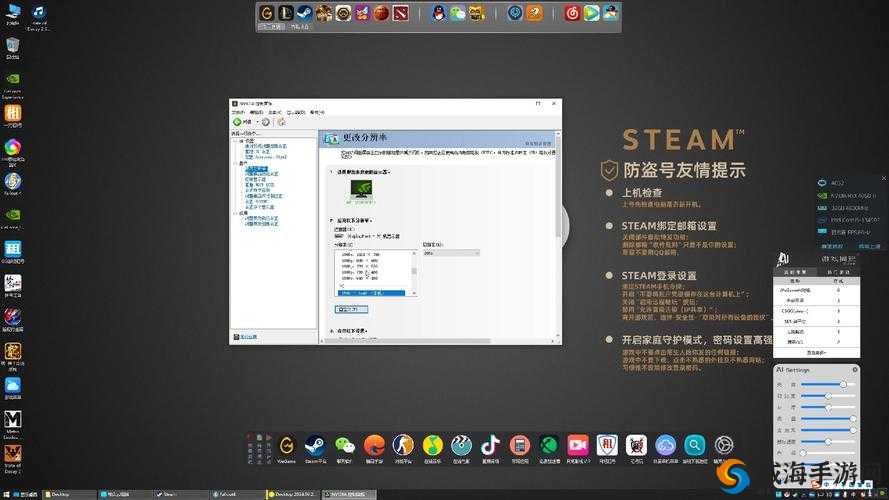The width and height of the screenshot is (889, 500).
Task: Open green WeChat bubble in top dock
Action: (458, 12)
